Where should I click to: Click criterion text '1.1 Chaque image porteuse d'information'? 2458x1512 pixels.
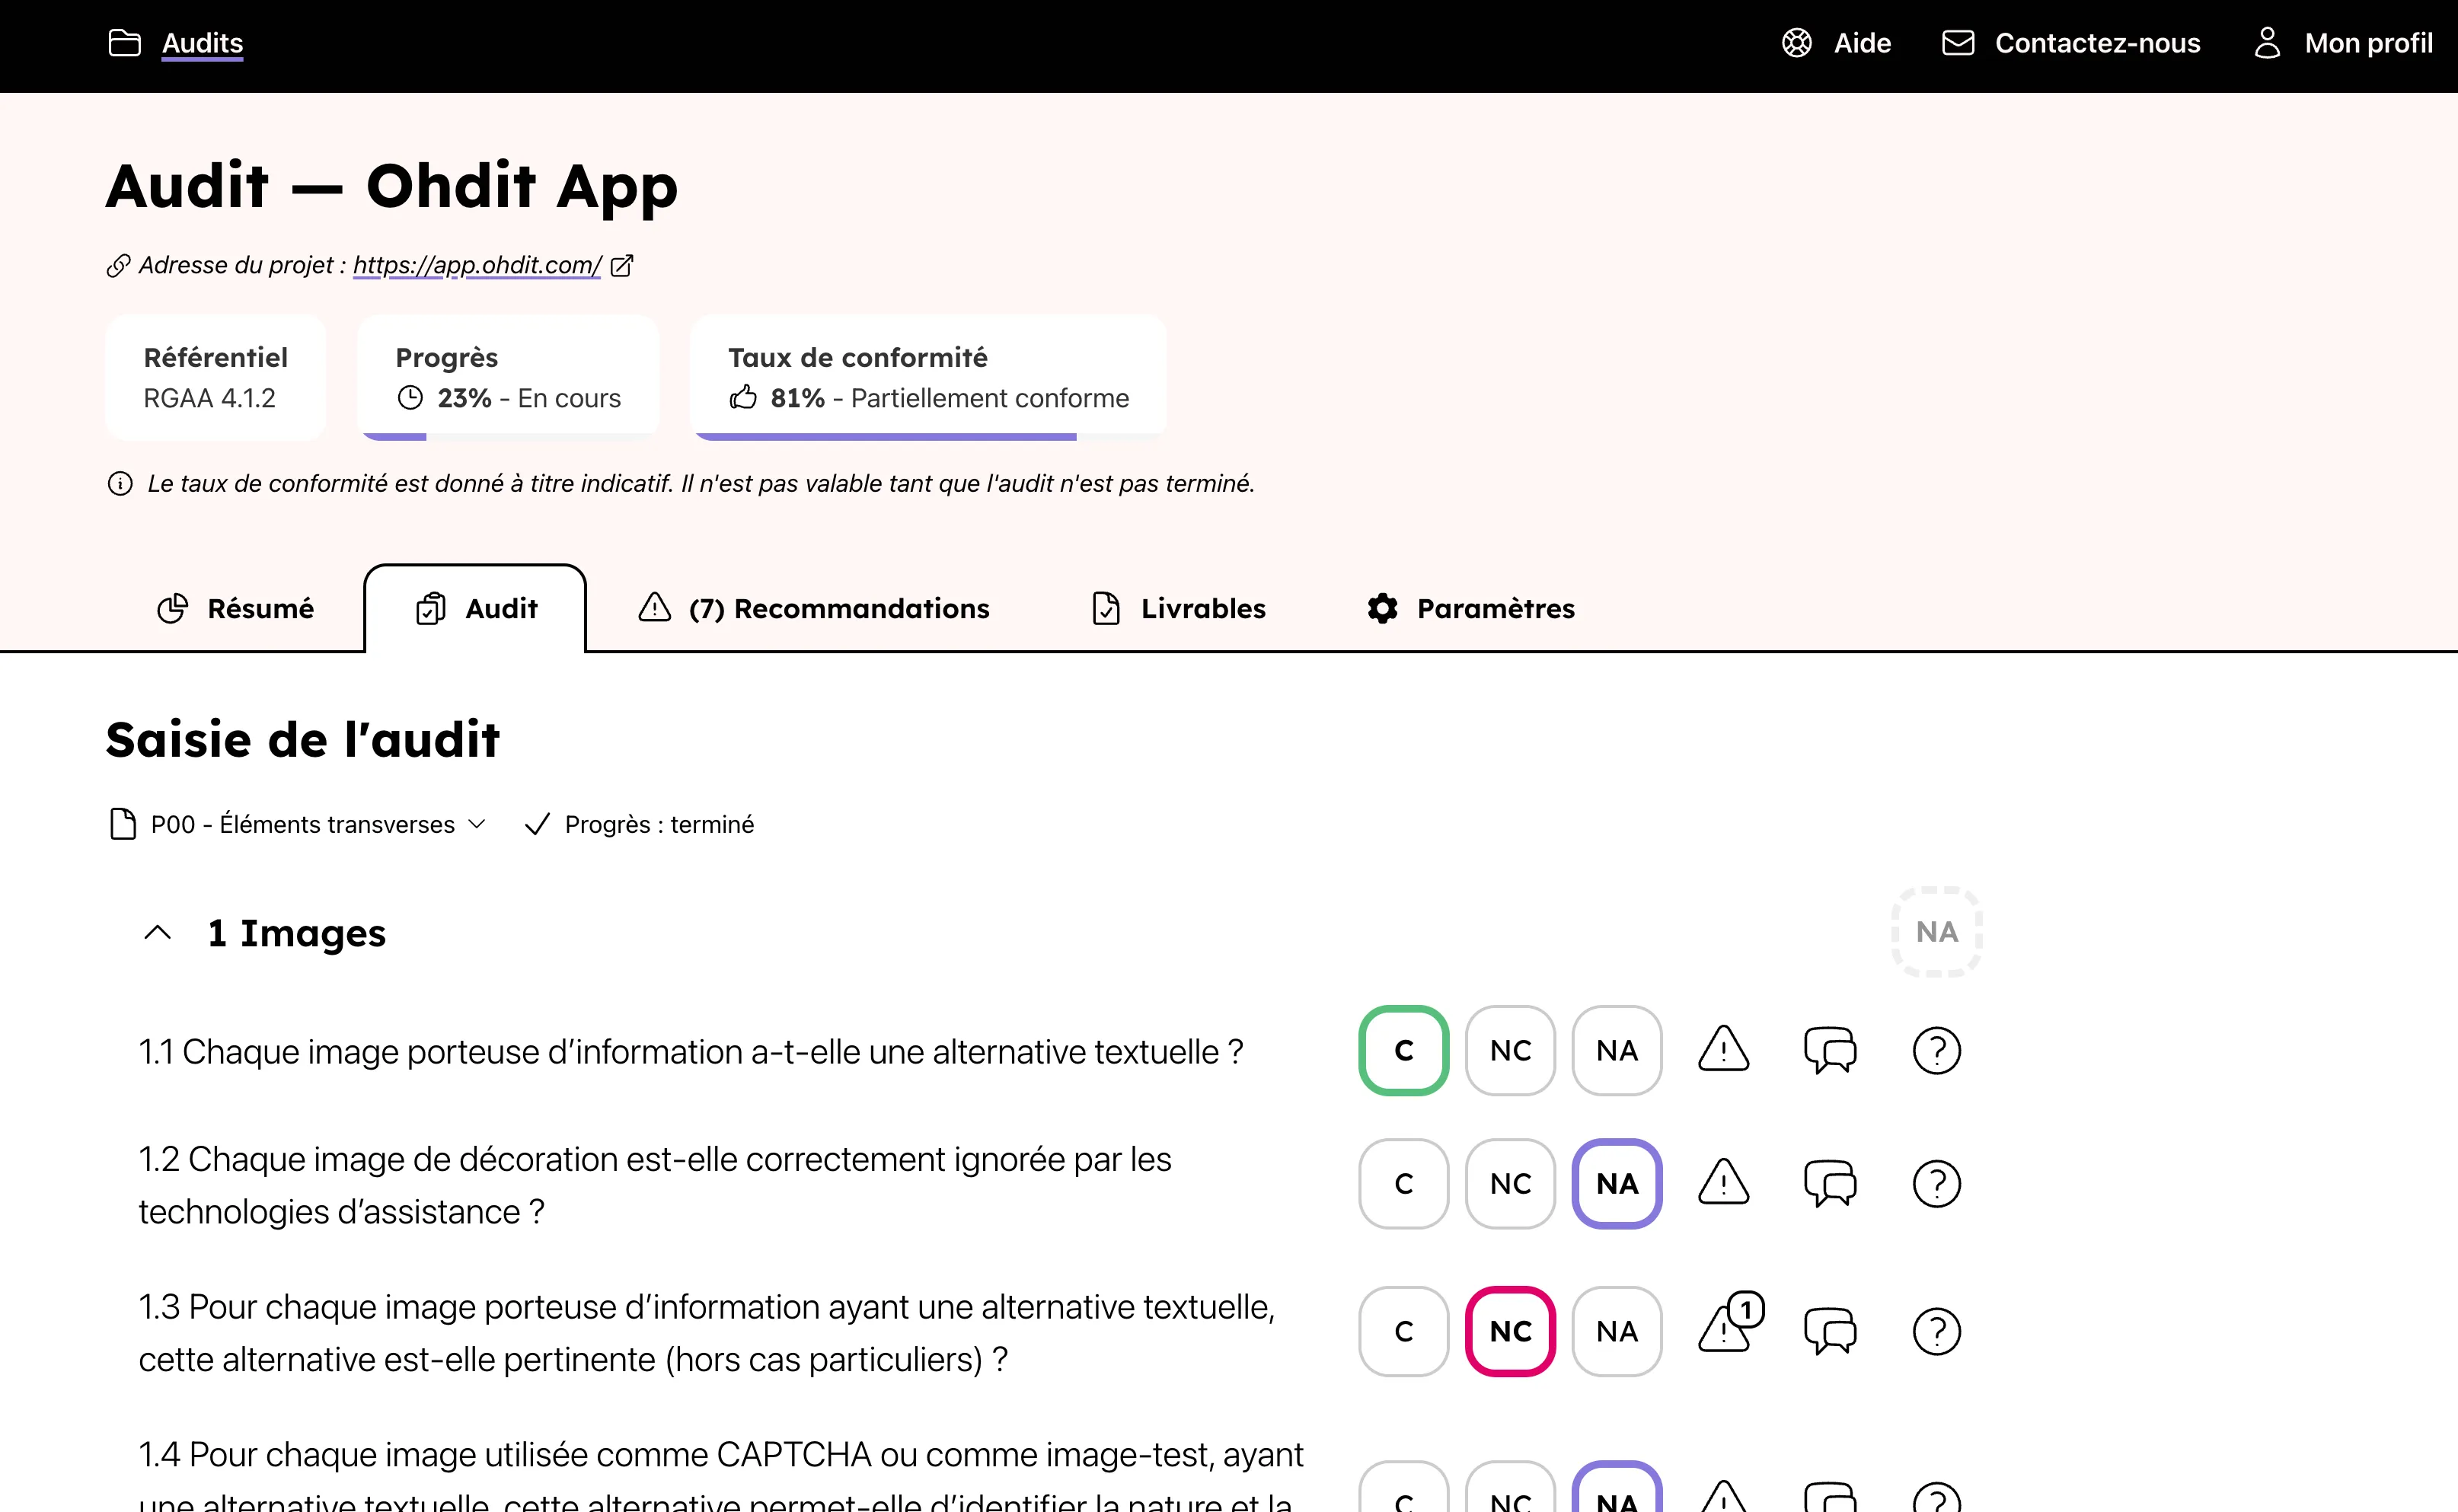(x=691, y=1052)
